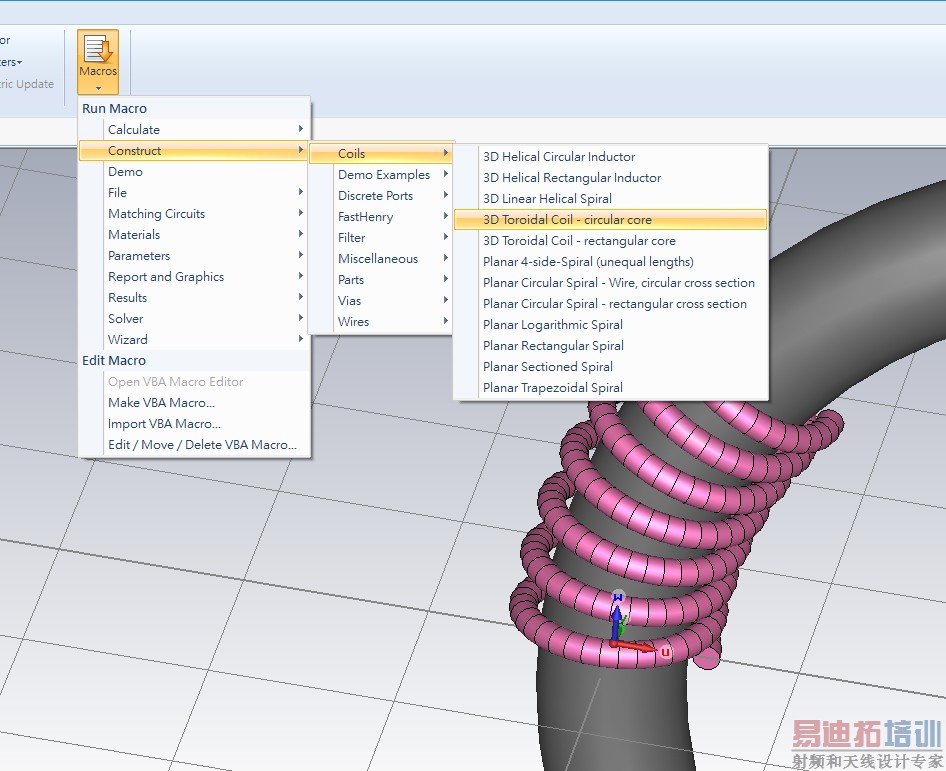This screenshot has width=946, height=771.
Task: Run Planar Sectioned Spiral macro
Action: (x=611, y=367)
